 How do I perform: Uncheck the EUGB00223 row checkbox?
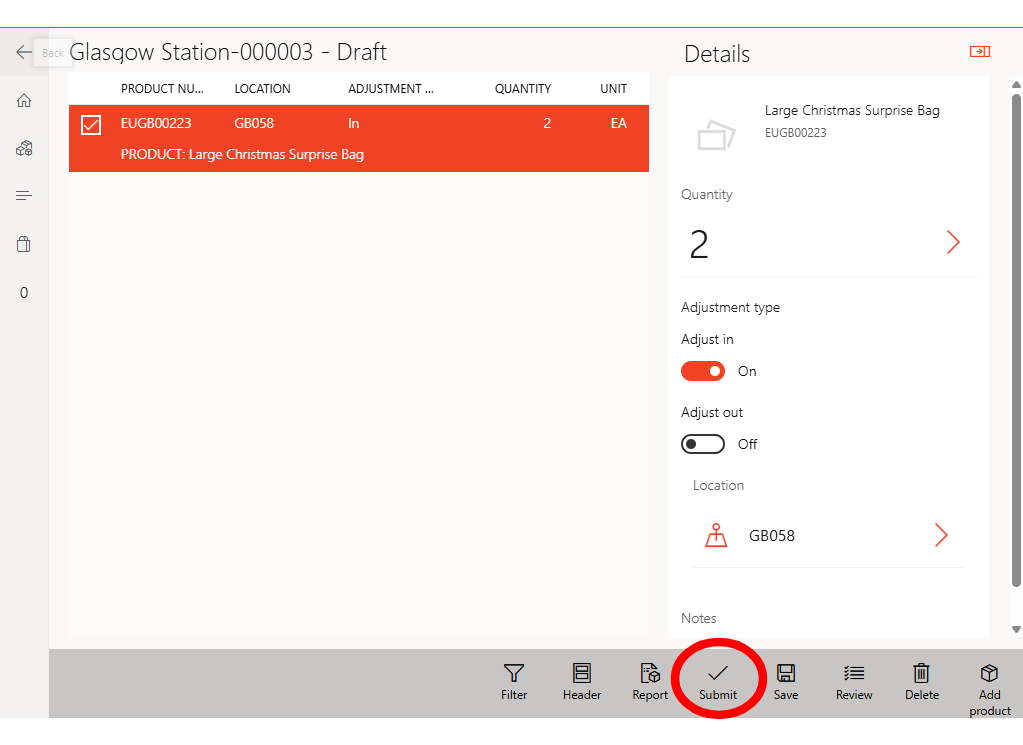click(91, 125)
